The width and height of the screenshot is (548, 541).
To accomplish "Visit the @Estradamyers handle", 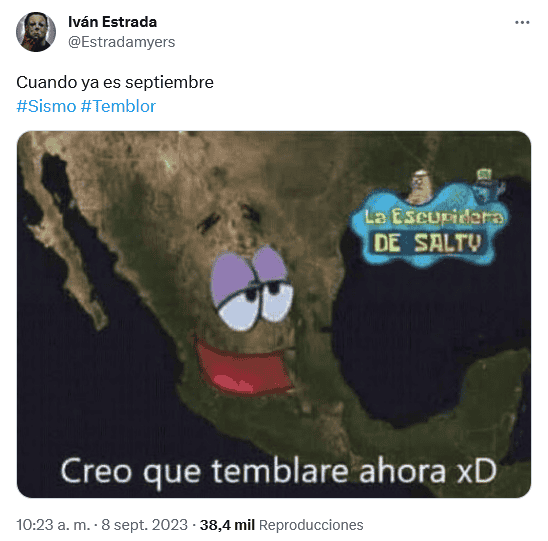I will click(x=122, y=42).
